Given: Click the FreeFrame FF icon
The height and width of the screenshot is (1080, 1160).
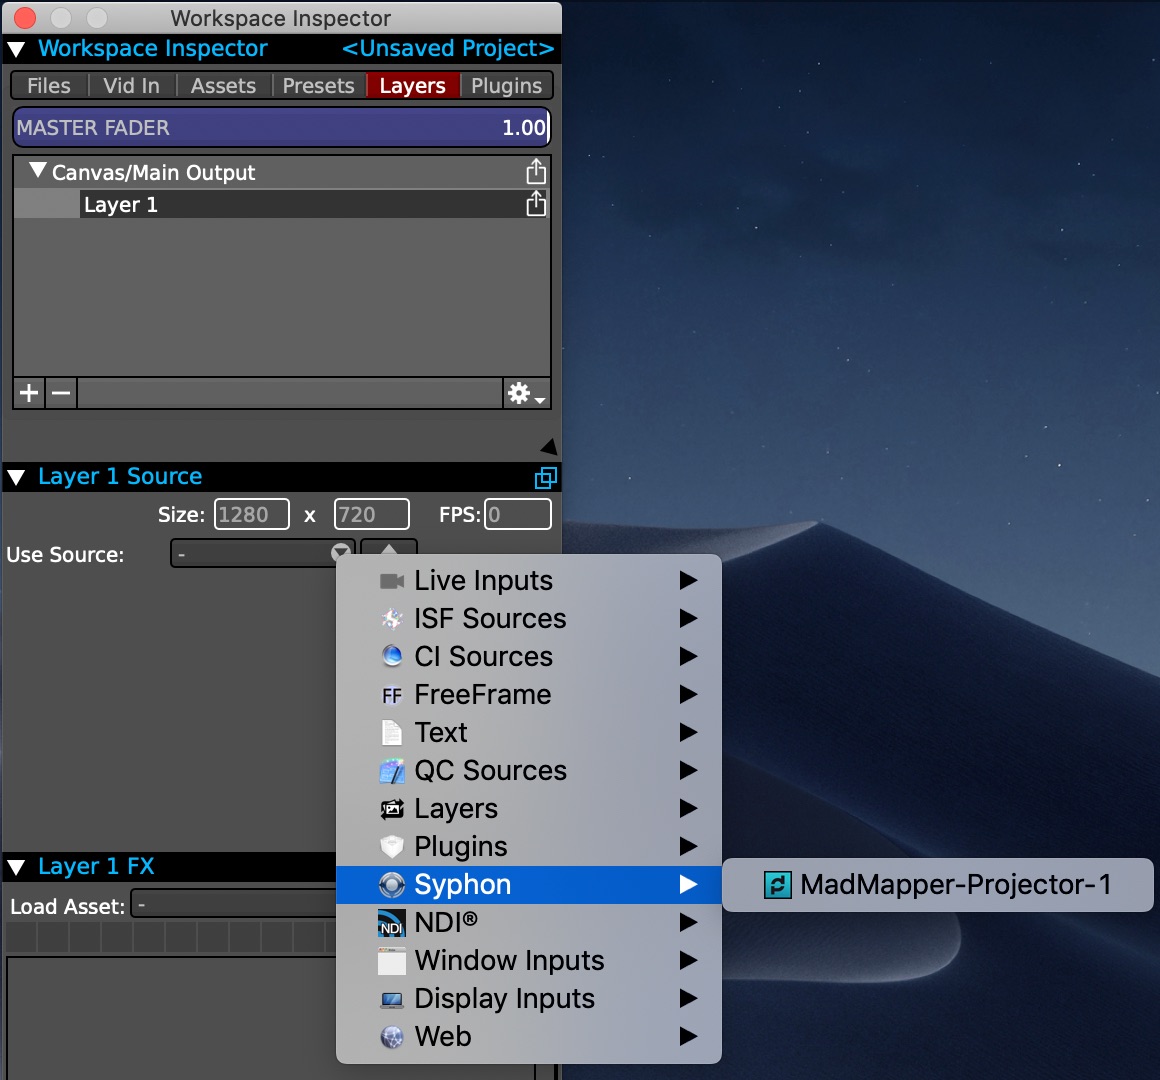Looking at the screenshot, I should click(391, 695).
